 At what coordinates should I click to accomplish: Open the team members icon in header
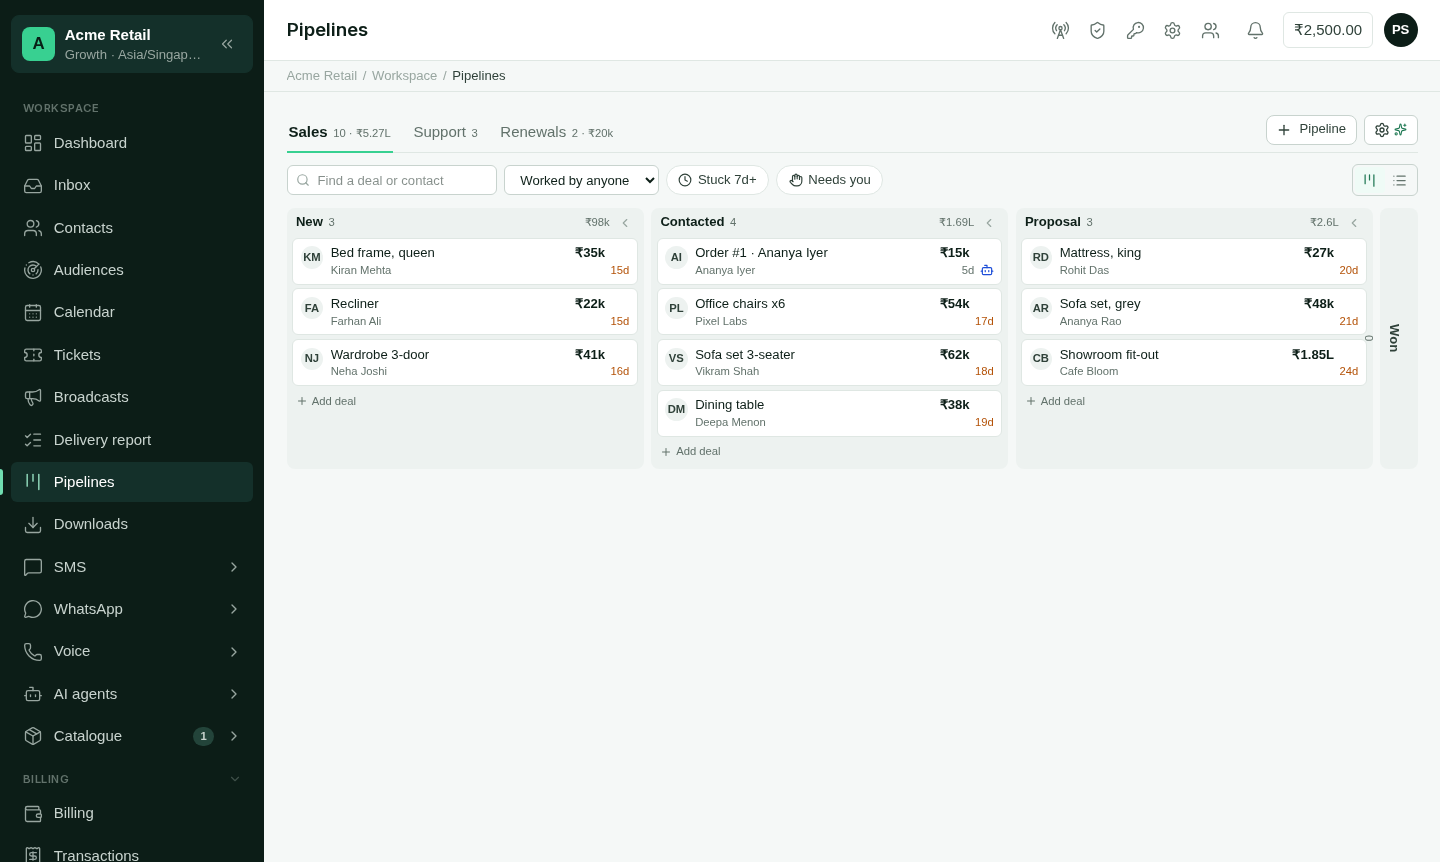(1210, 30)
